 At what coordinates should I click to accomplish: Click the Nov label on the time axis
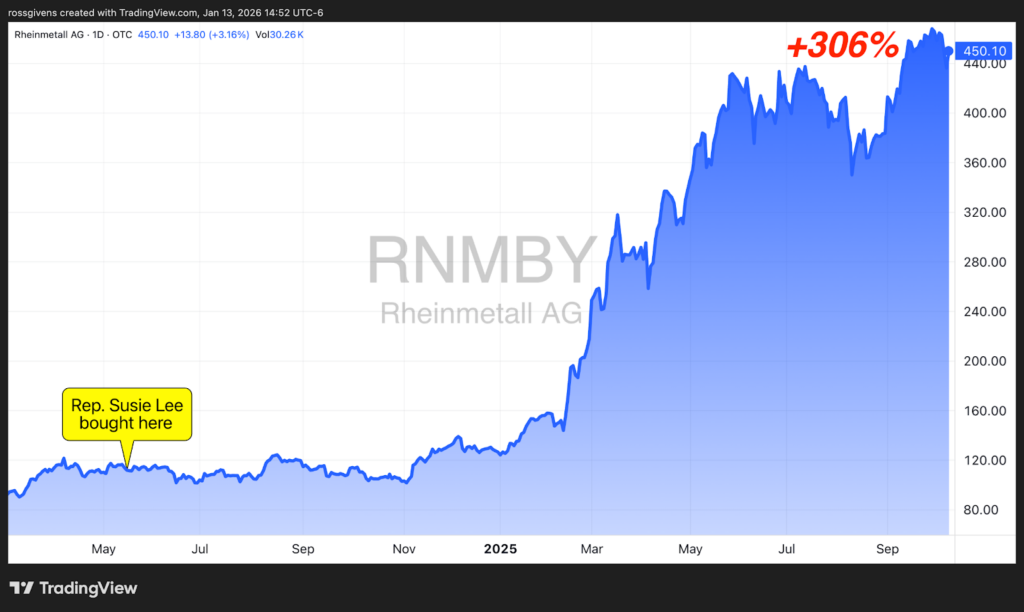pyautogui.click(x=404, y=549)
